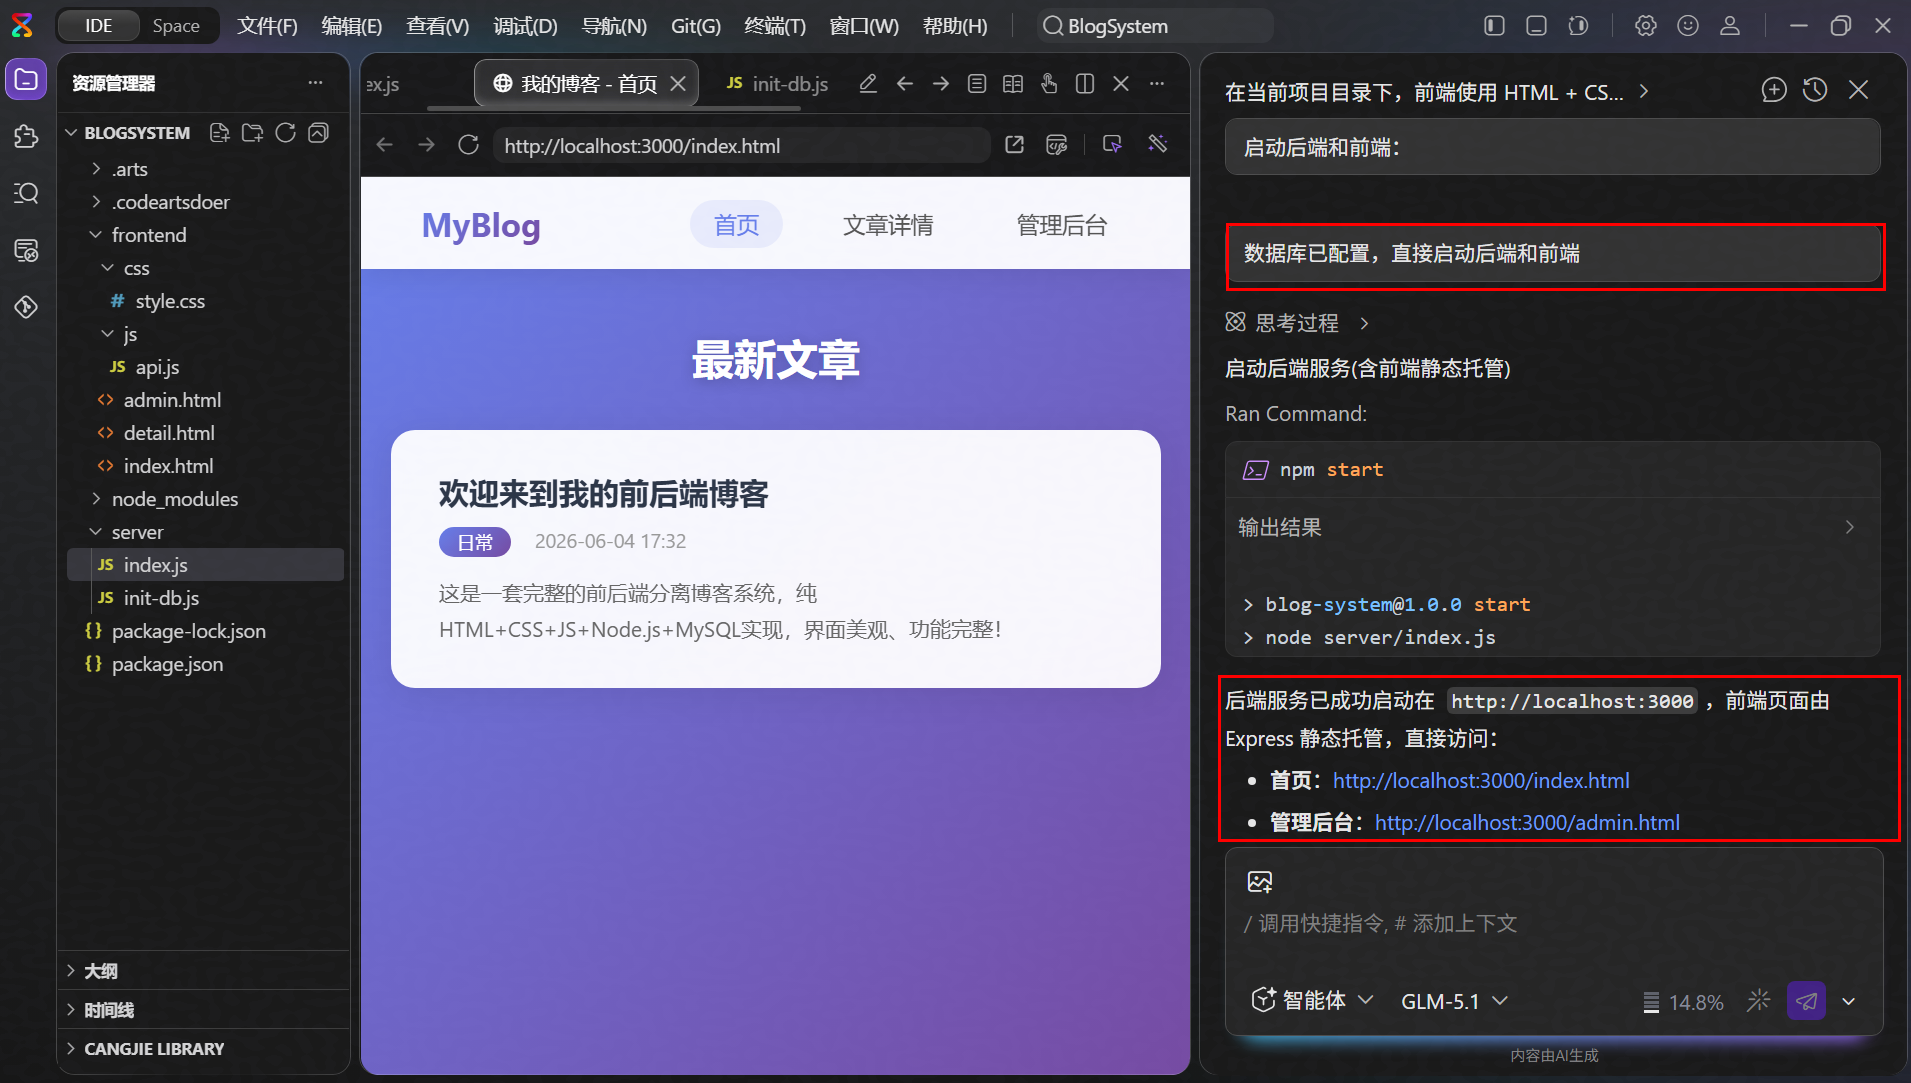The width and height of the screenshot is (1911, 1083).
Task: Click 文章详情 in the blog navigation
Action: point(887,225)
